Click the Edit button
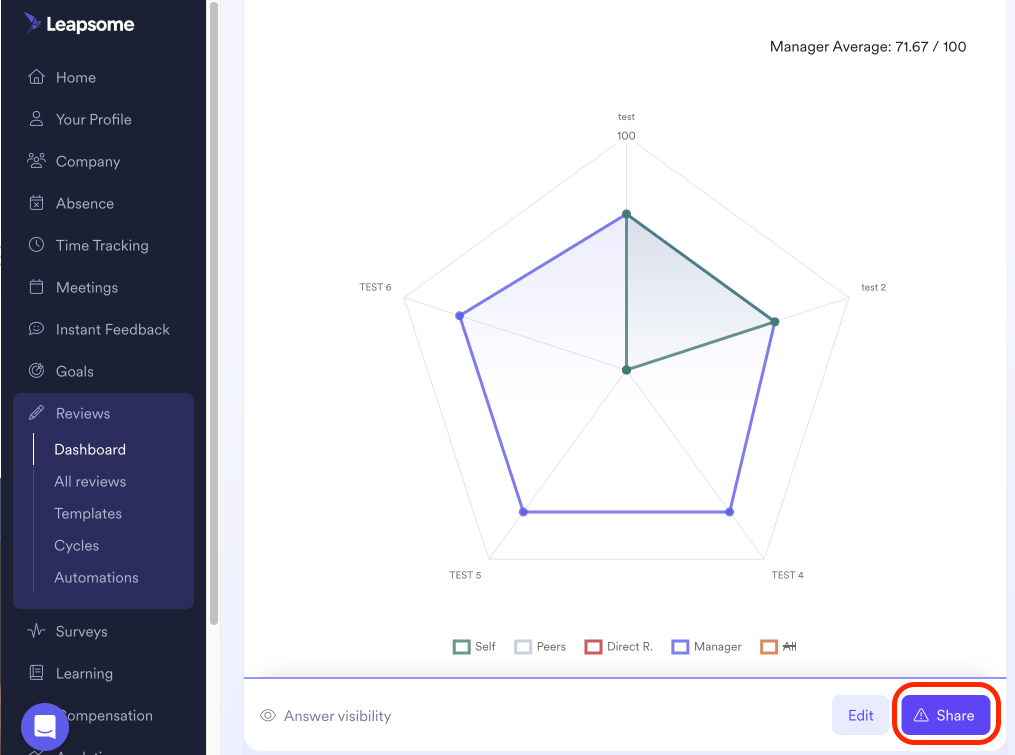The image size is (1015, 755). (x=860, y=715)
